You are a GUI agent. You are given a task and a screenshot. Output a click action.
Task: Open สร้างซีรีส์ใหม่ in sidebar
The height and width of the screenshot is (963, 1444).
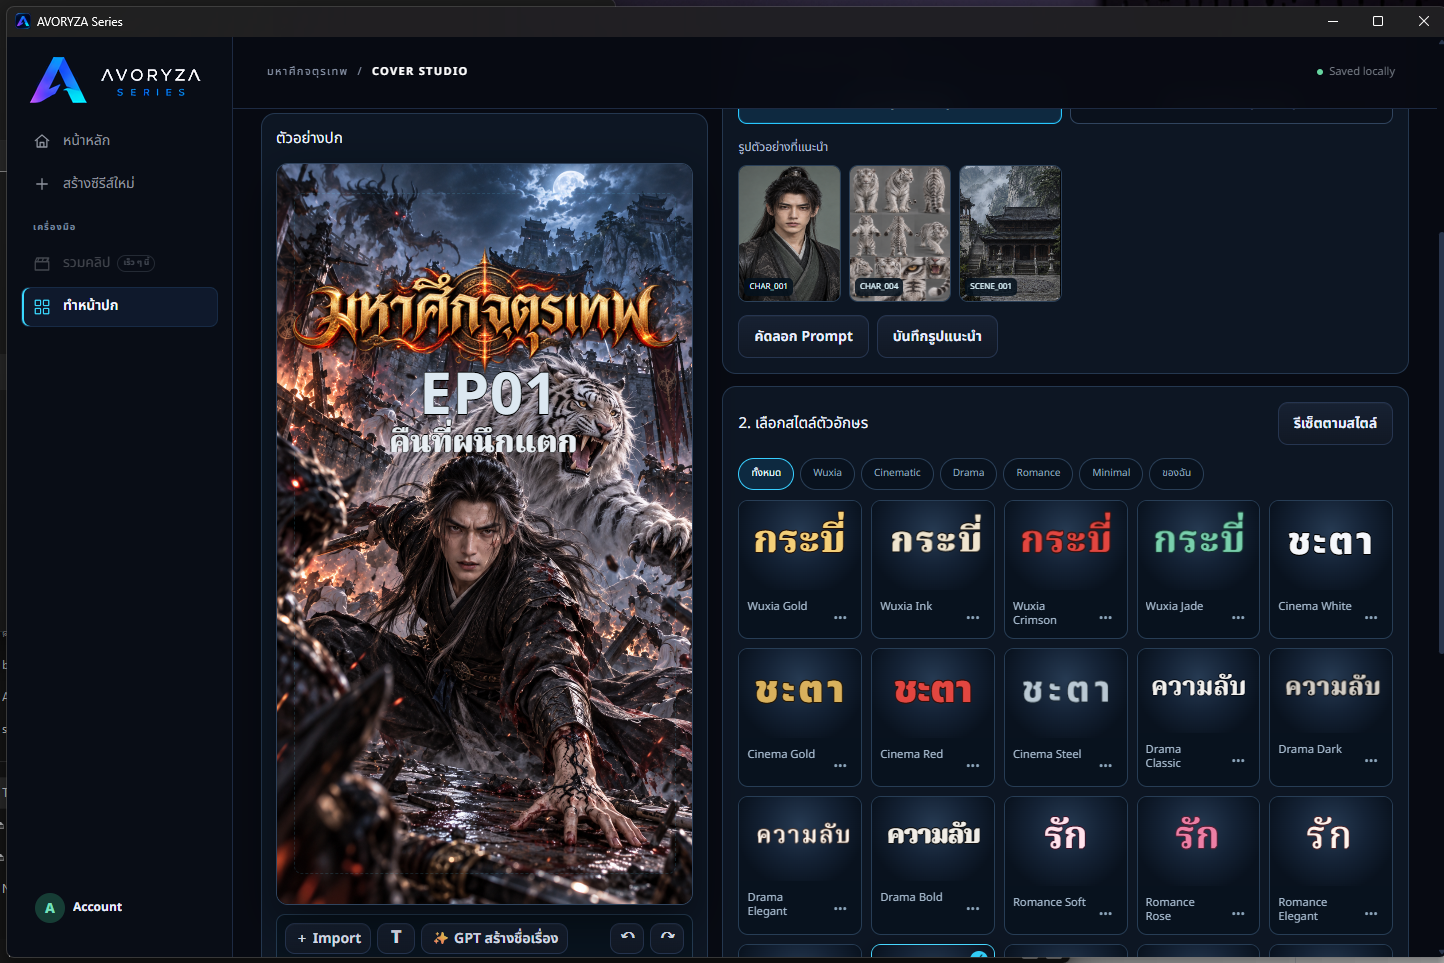pos(120,184)
